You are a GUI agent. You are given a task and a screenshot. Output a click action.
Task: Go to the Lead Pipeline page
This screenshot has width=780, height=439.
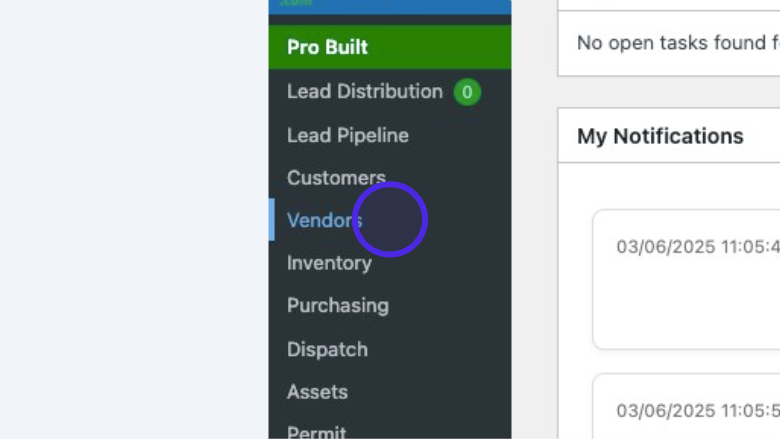[x=348, y=135]
